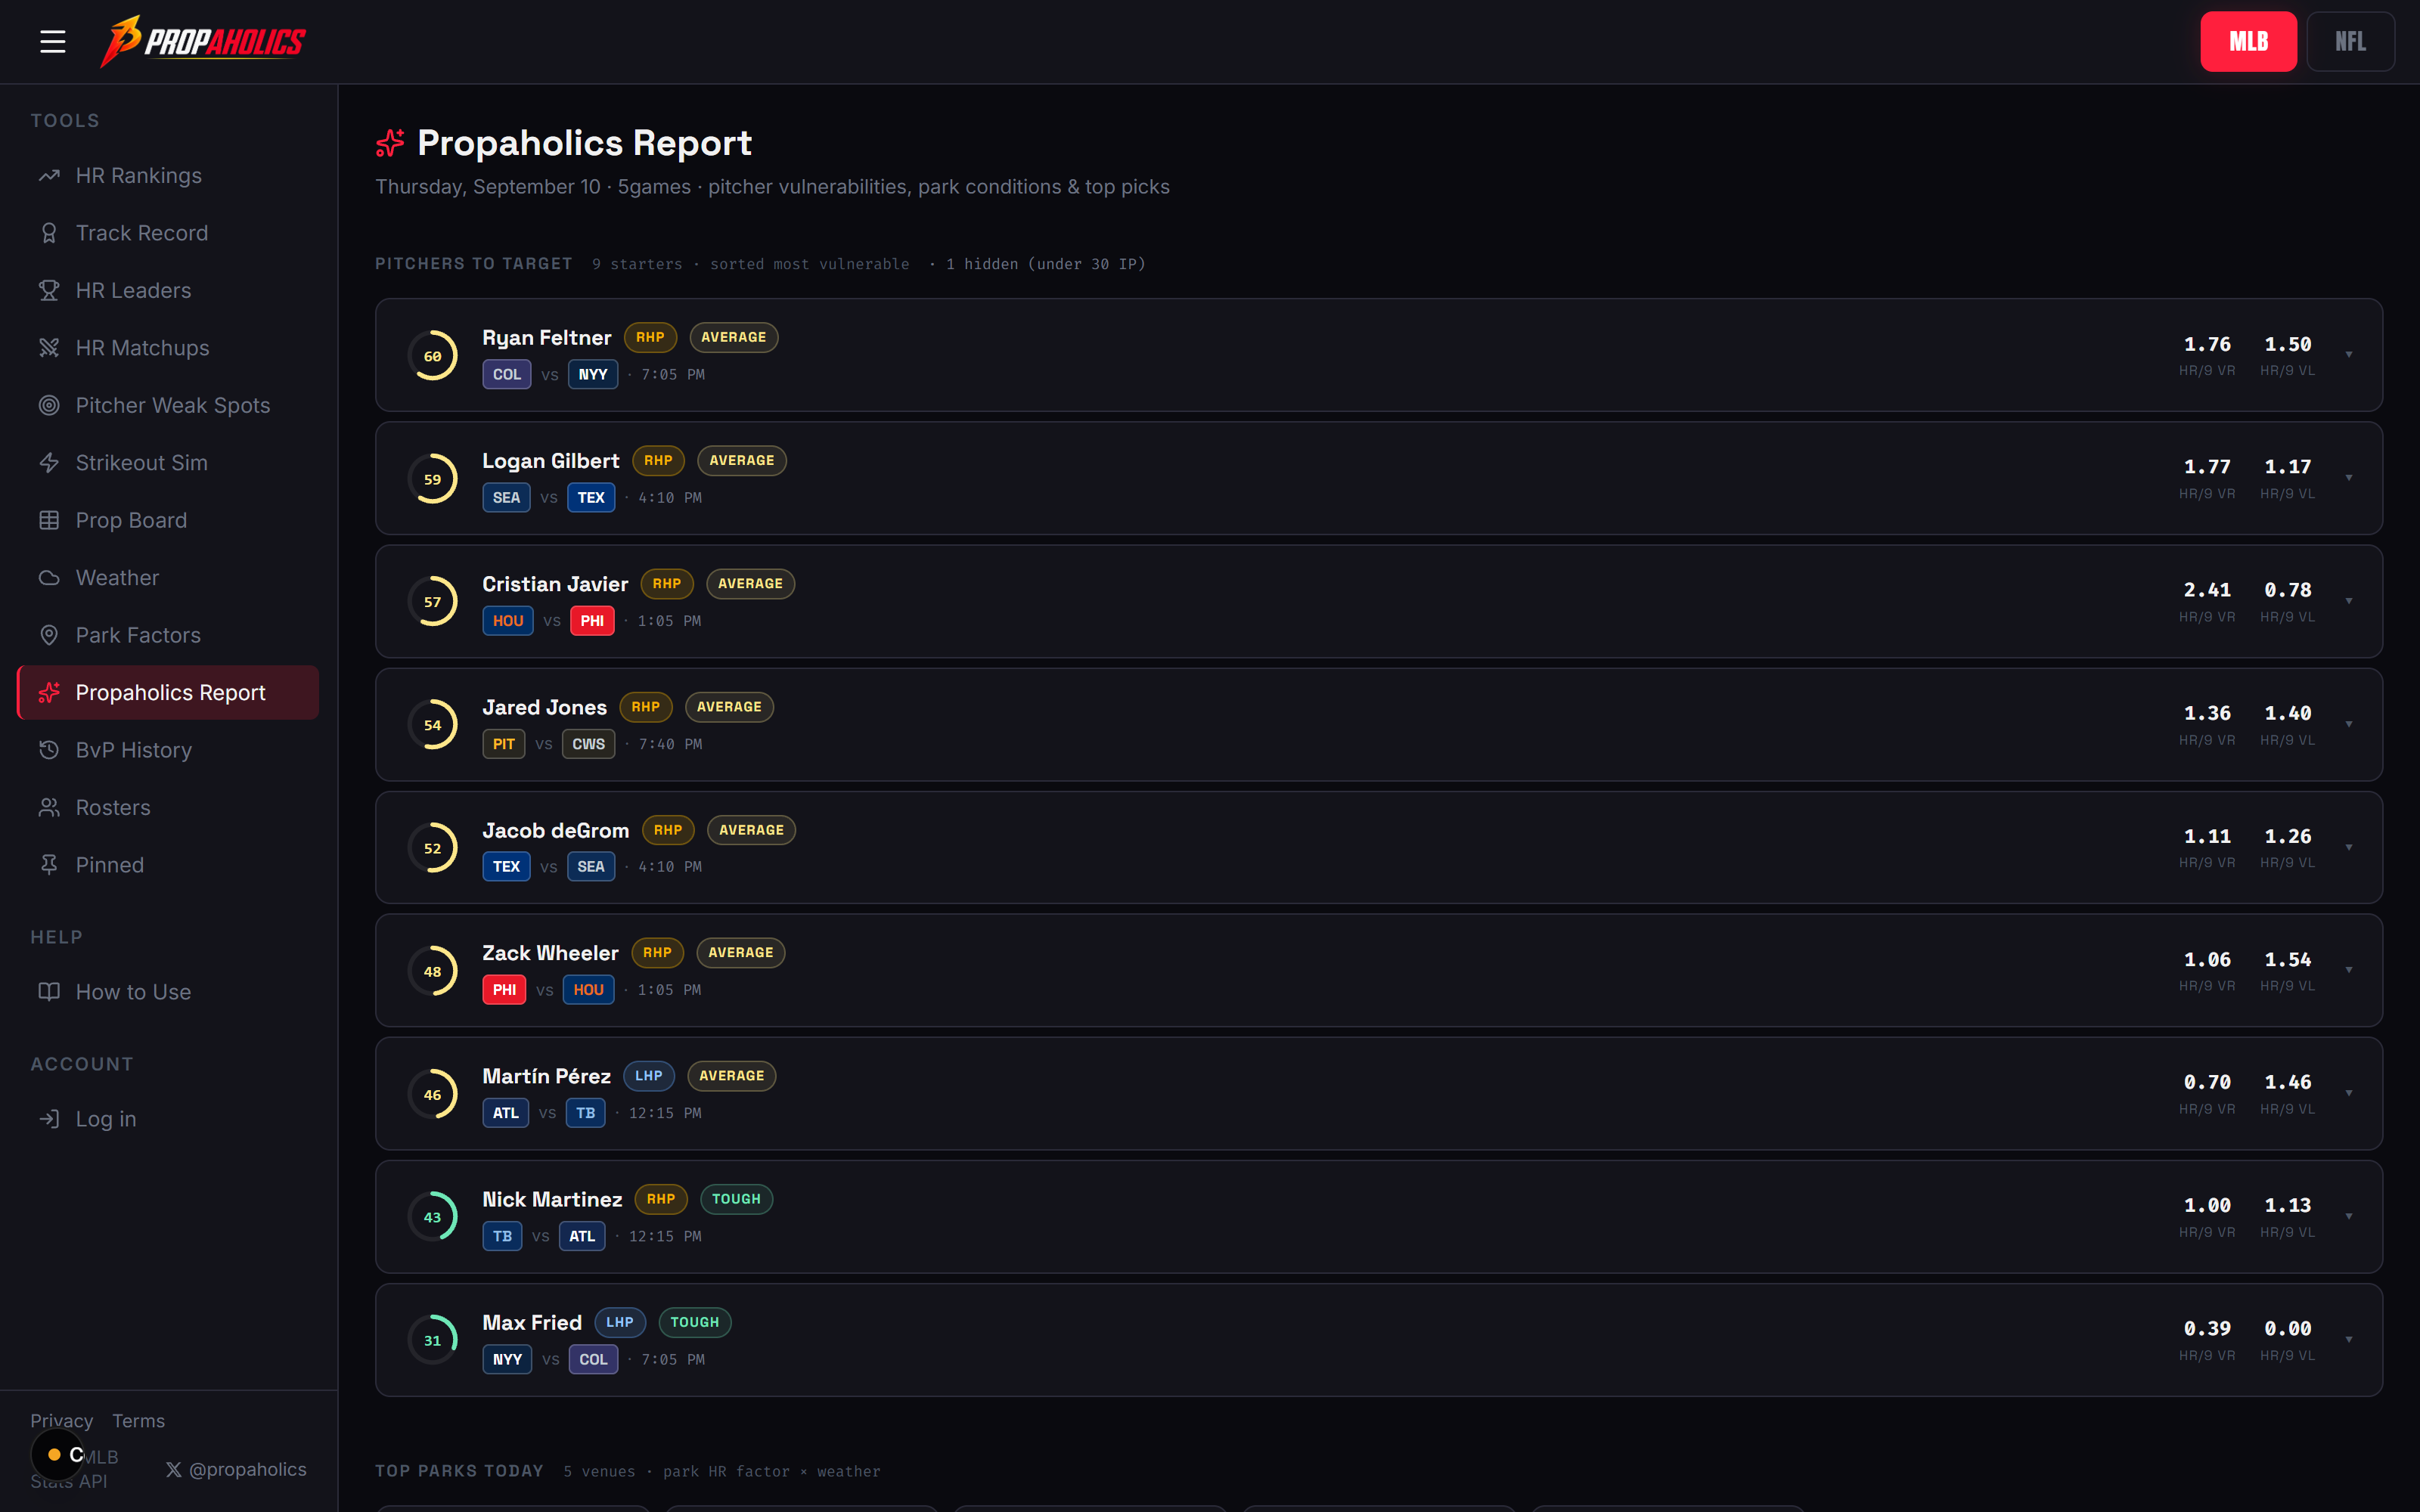Switch to the MLB league toggle
The image size is (2420, 1512).
pyautogui.click(x=2248, y=42)
